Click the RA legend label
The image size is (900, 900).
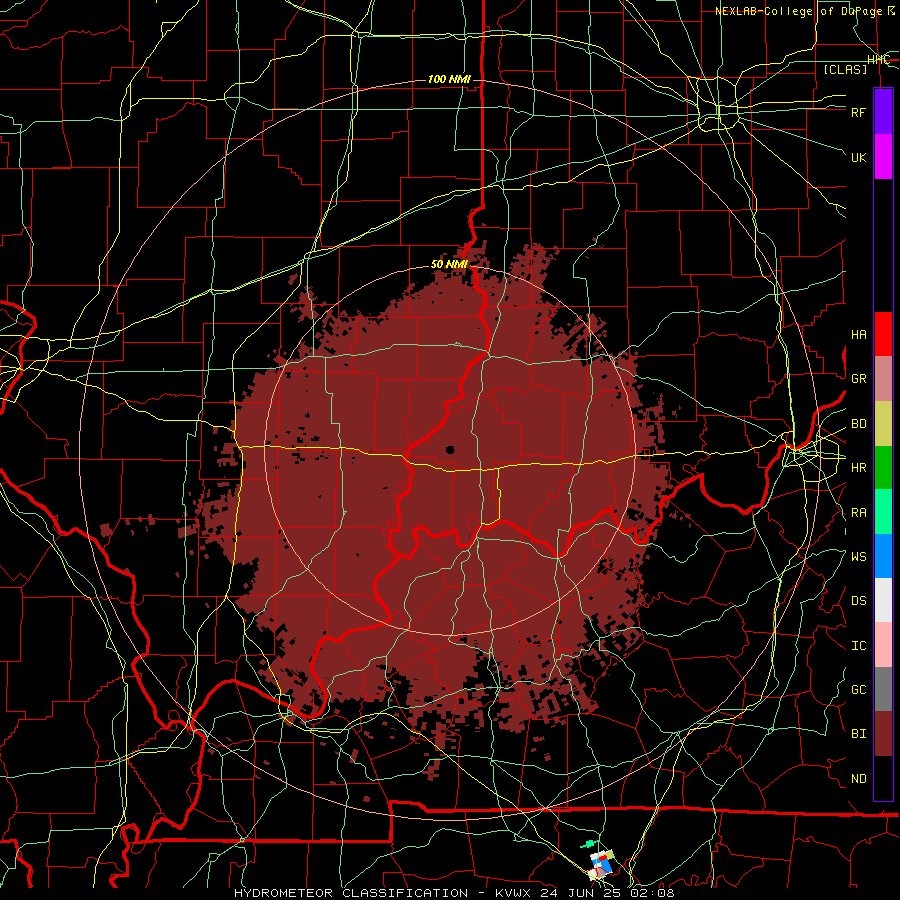(x=858, y=513)
